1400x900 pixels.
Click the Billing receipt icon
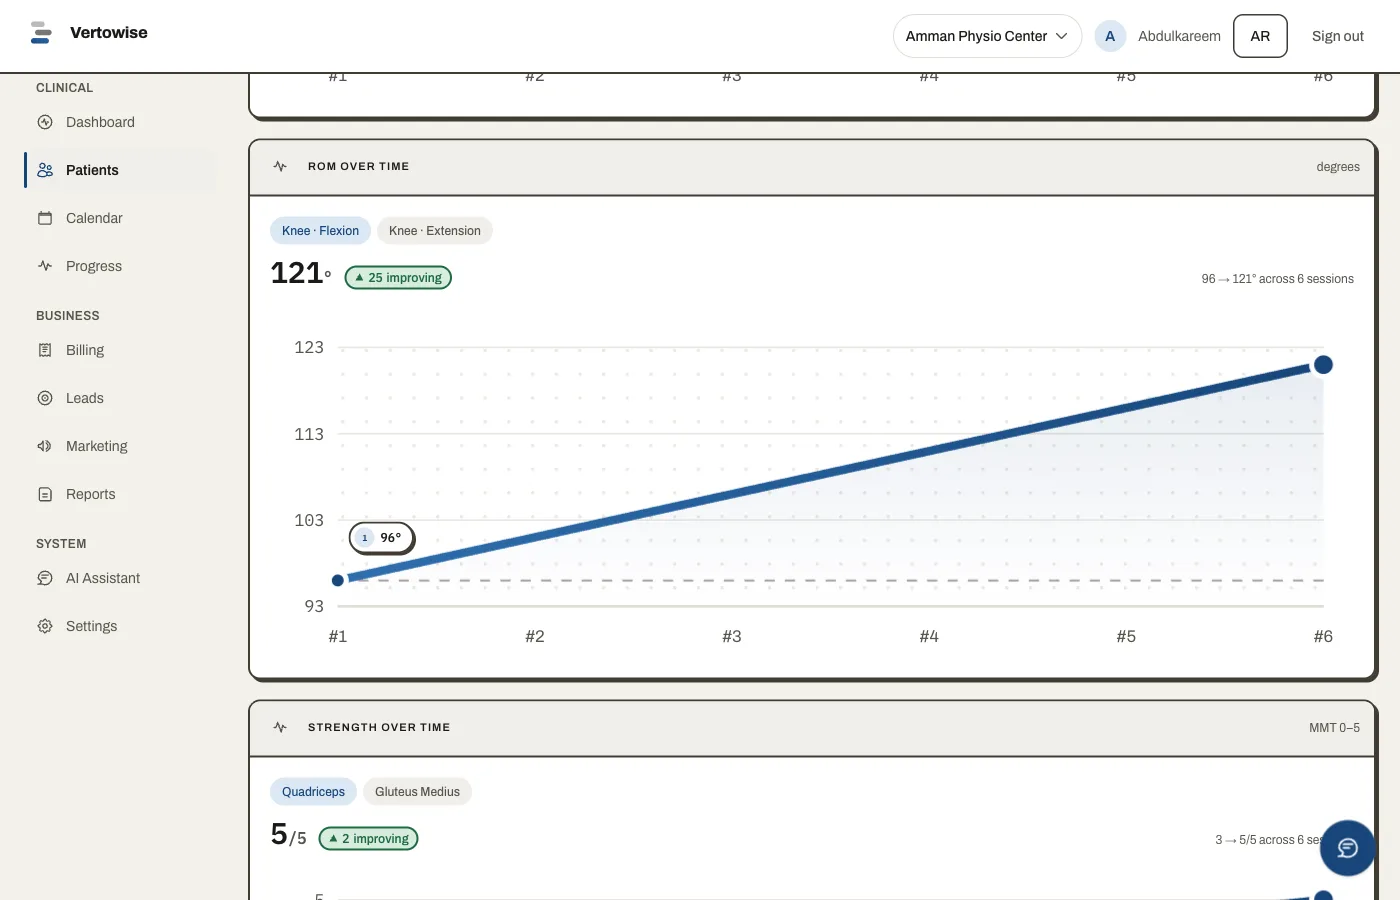click(x=45, y=350)
